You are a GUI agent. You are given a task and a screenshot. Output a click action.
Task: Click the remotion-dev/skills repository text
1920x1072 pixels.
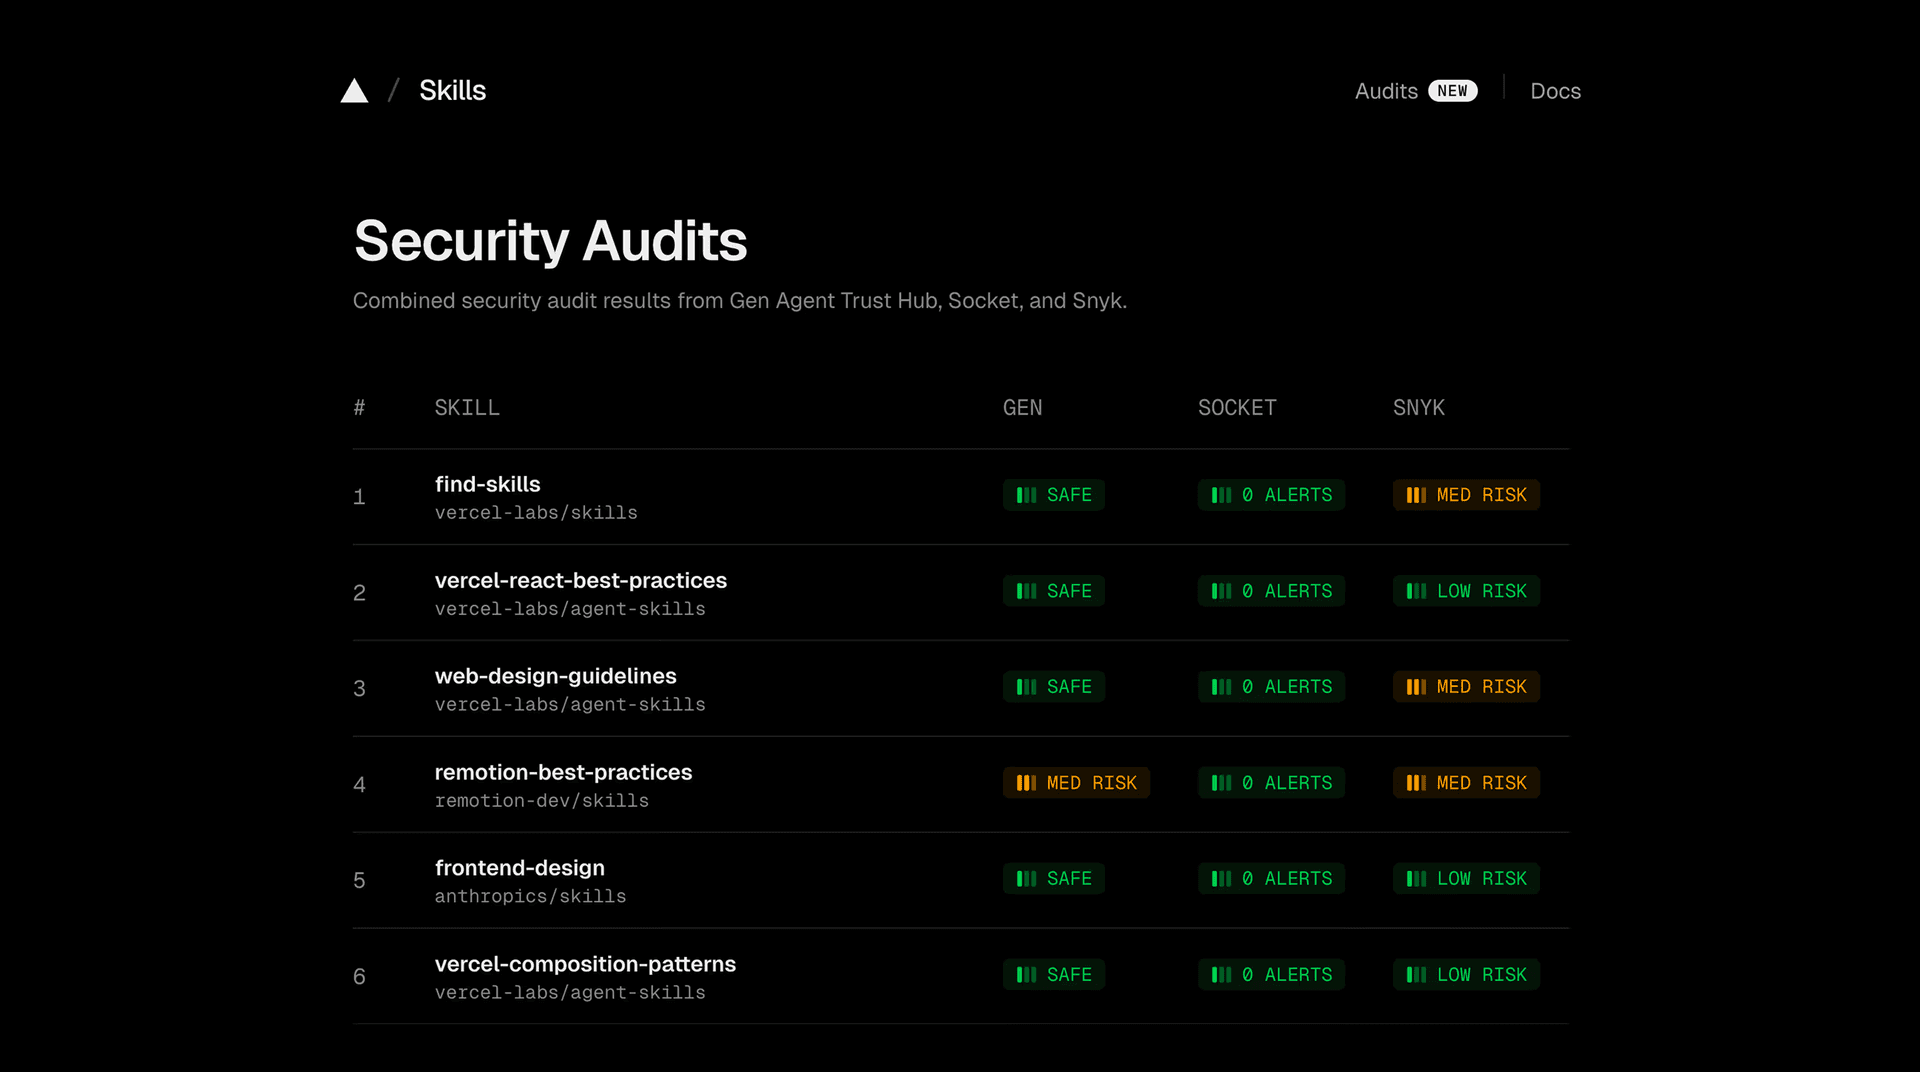point(541,801)
